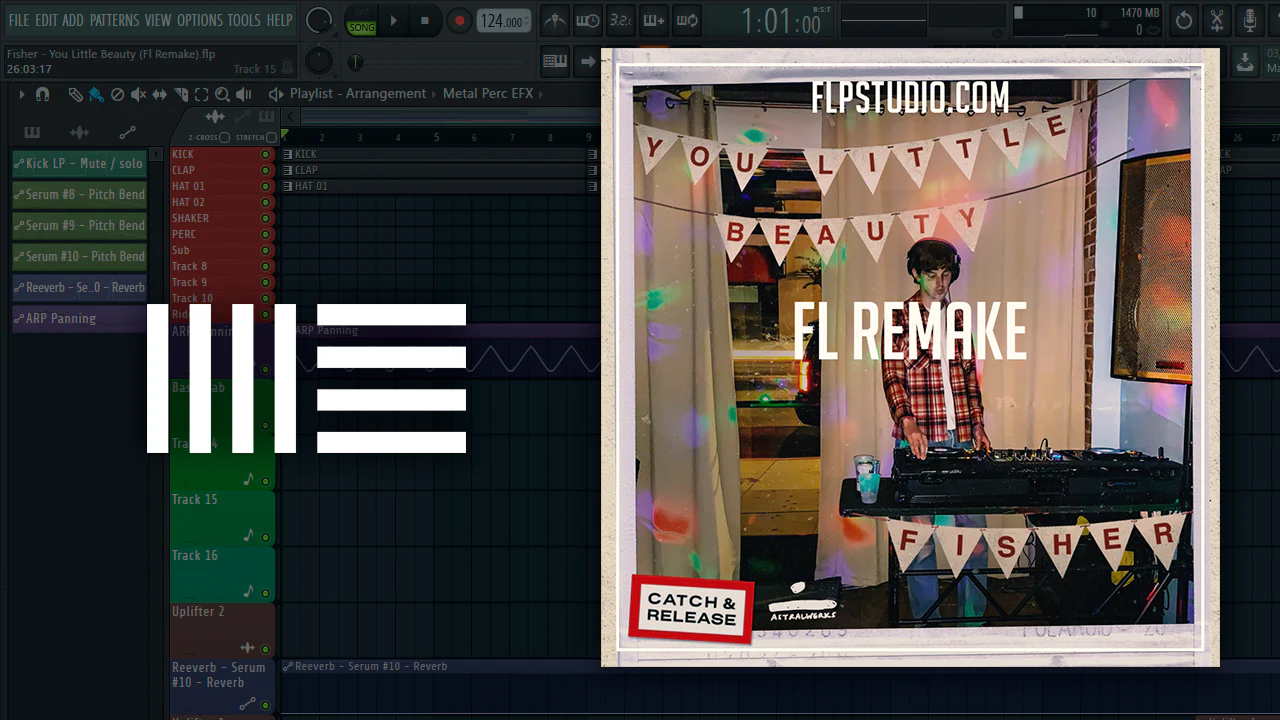Select the Slip editing tool
Screen dimensions: 1280x720
tap(159, 93)
